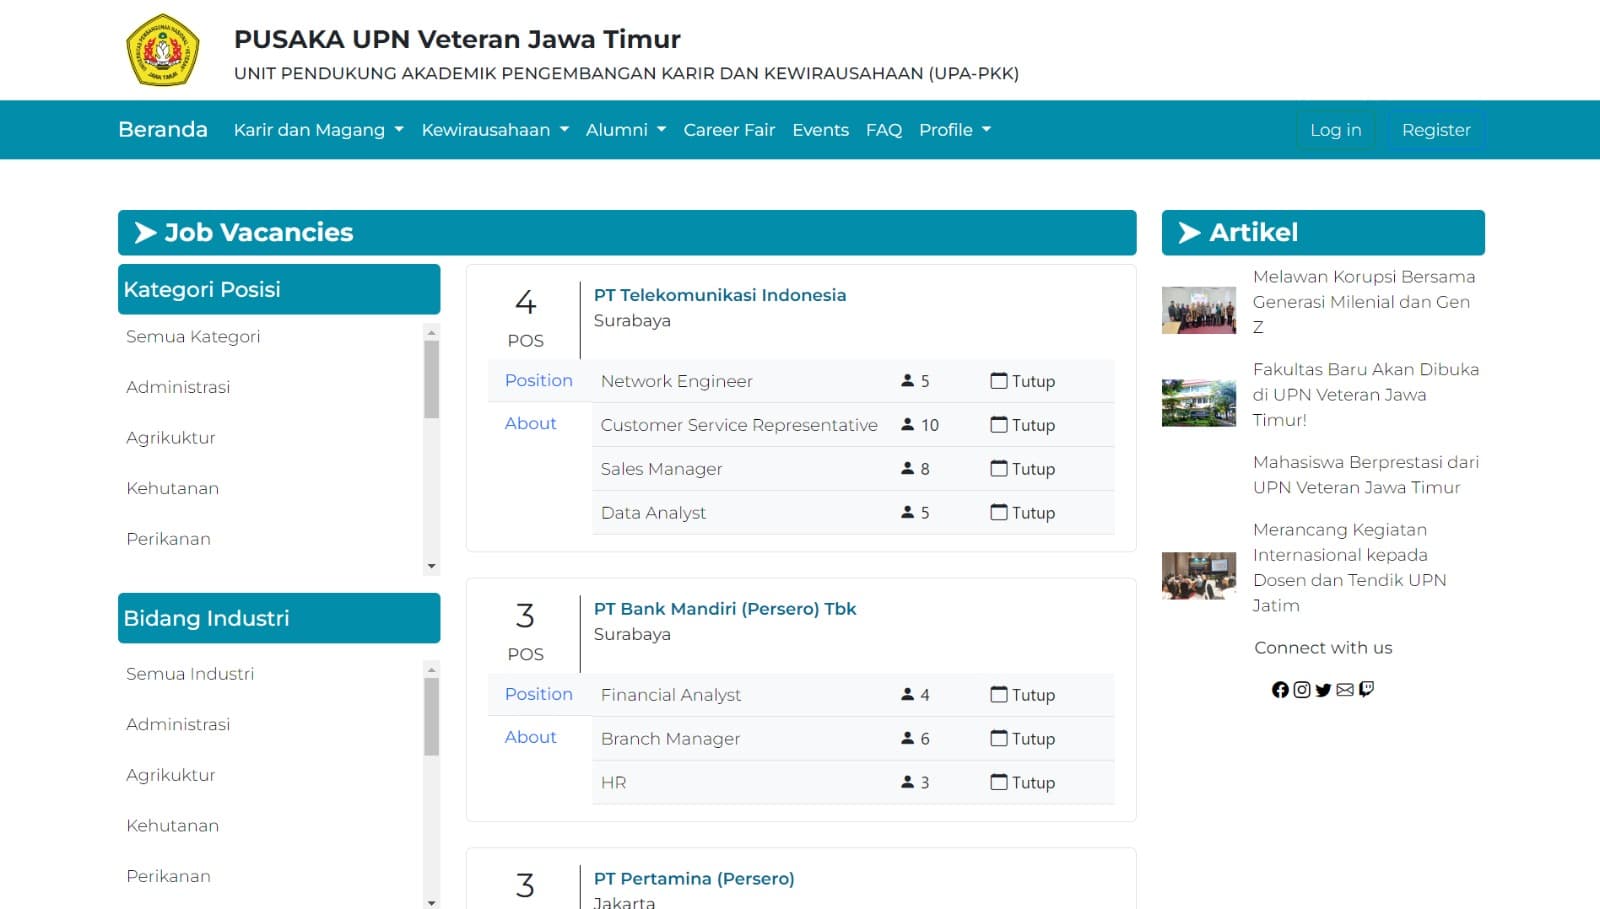Click the Log in button
The height and width of the screenshot is (909, 1600).
click(1334, 129)
